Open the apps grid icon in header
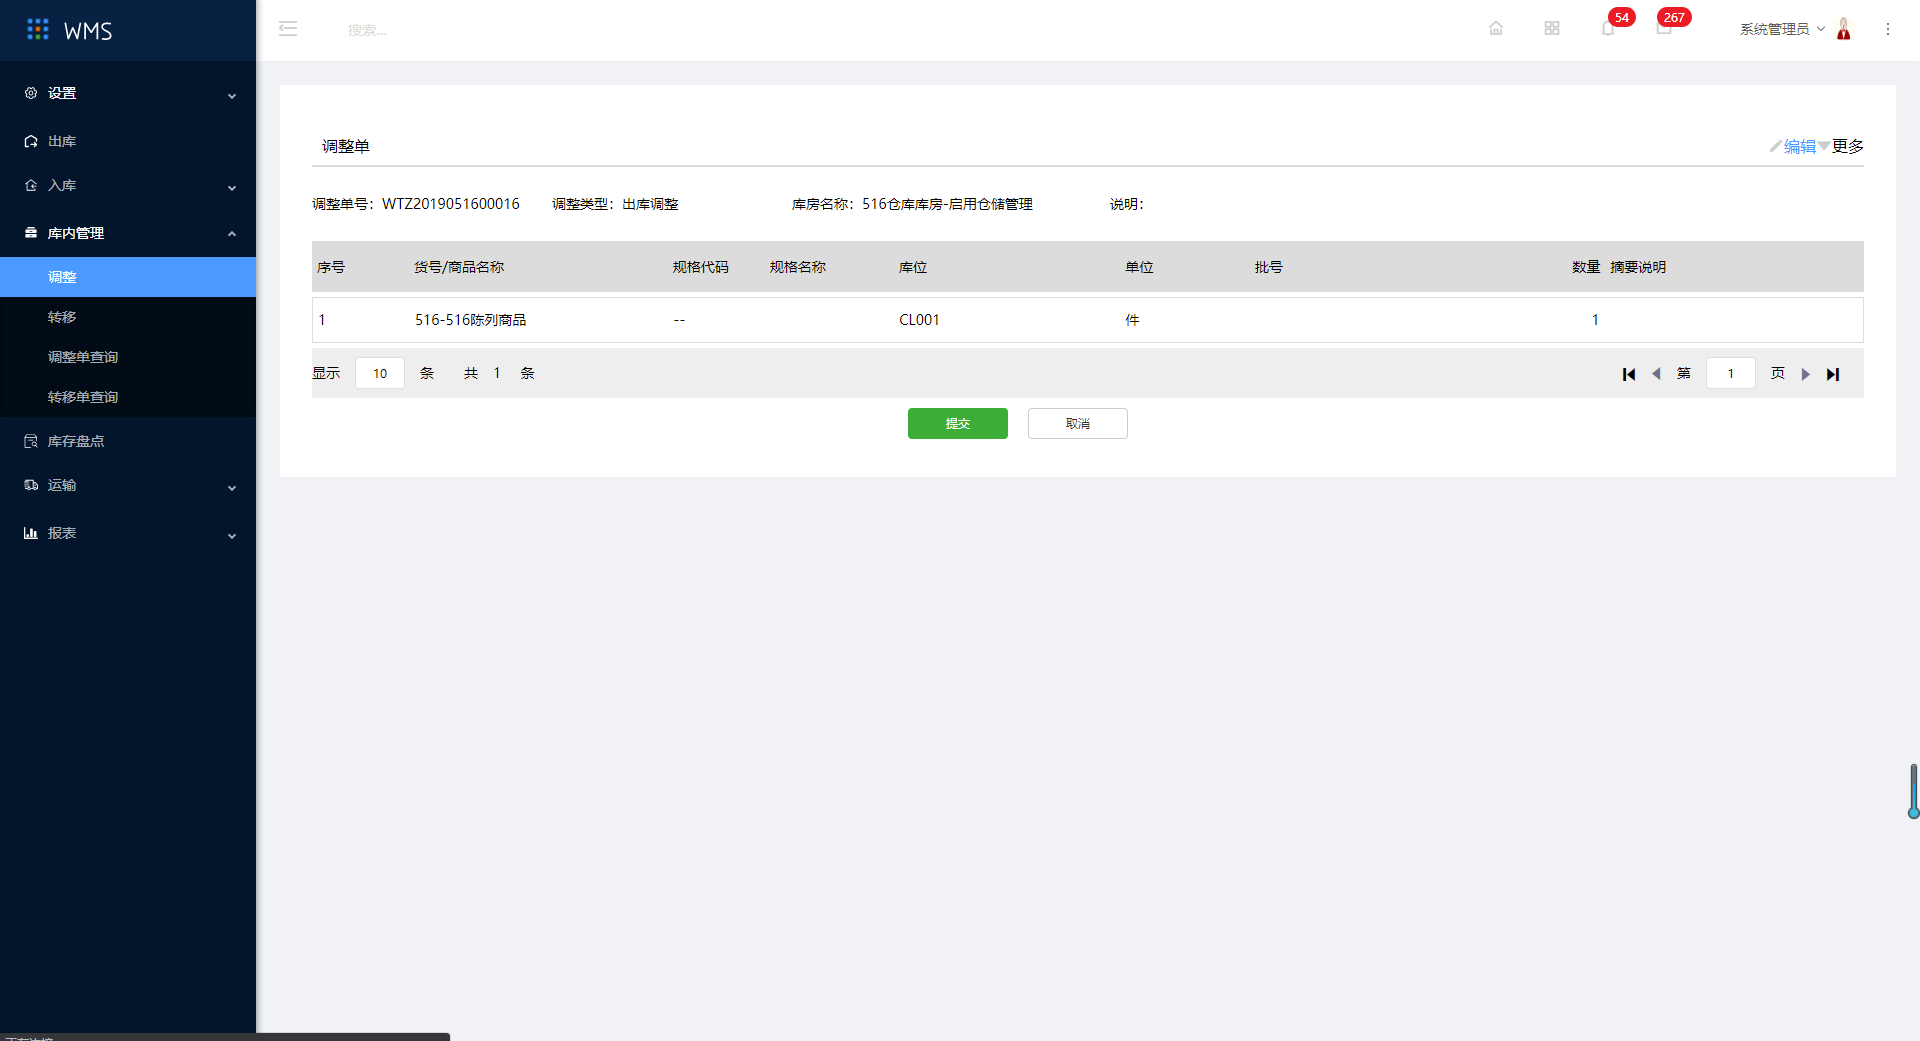 click(x=1552, y=29)
